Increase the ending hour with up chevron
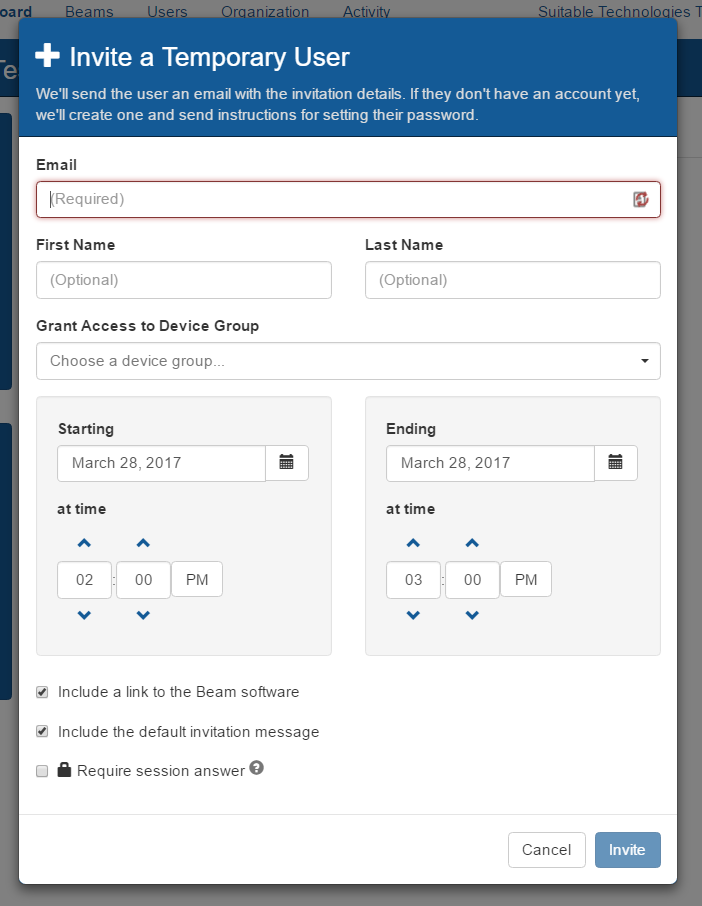The height and width of the screenshot is (906, 702). pyautogui.click(x=413, y=544)
